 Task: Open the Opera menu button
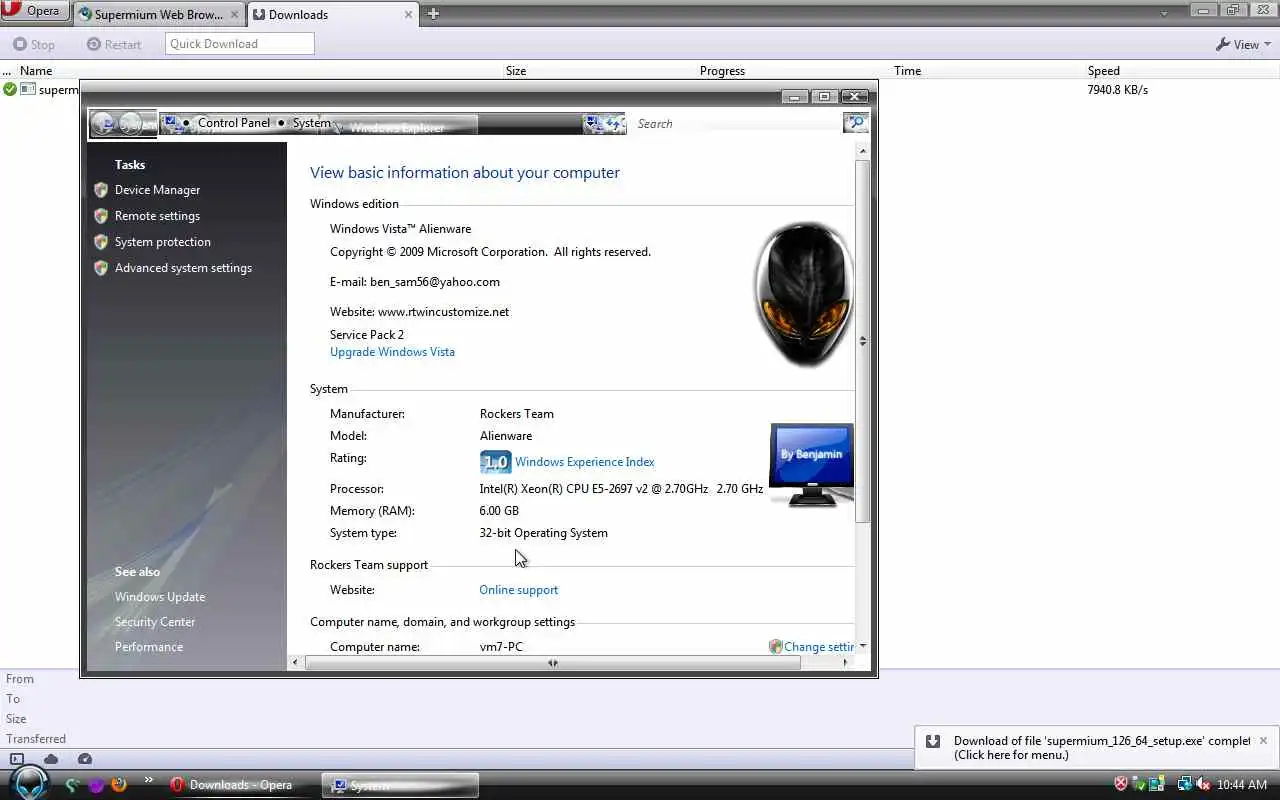pos(34,11)
